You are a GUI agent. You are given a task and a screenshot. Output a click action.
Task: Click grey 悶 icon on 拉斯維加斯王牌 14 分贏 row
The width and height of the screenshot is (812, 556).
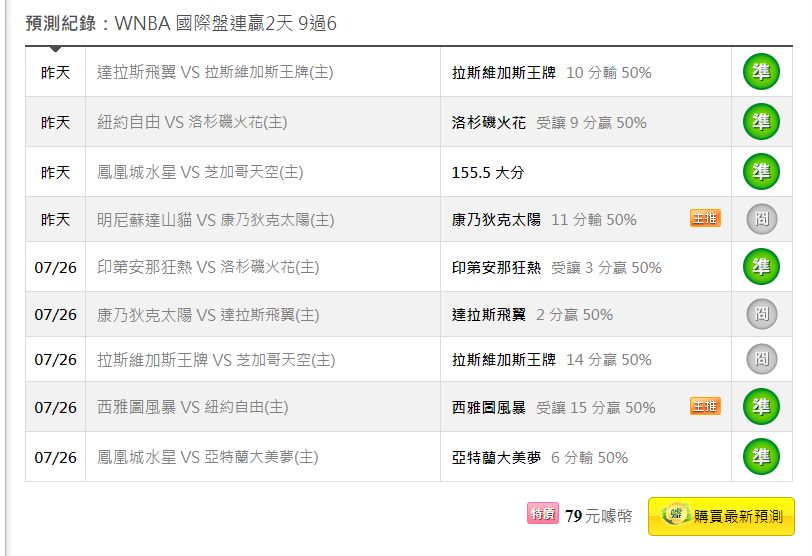762,359
